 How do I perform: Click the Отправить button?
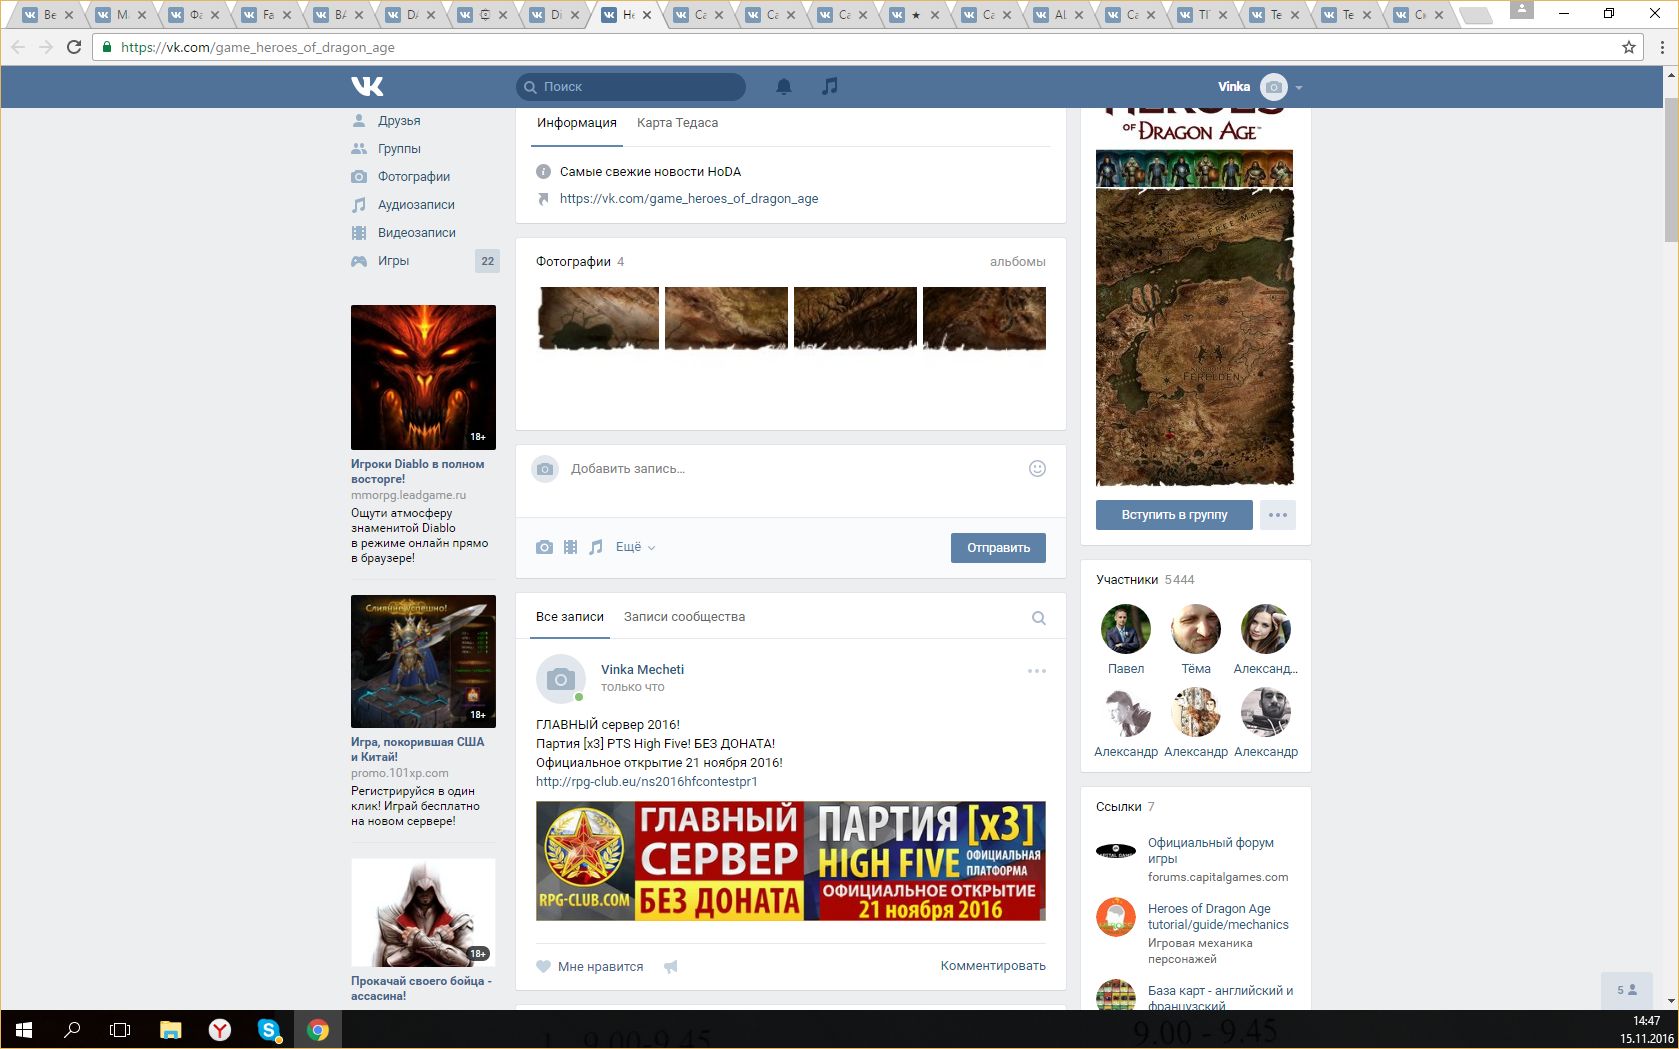coord(998,548)
